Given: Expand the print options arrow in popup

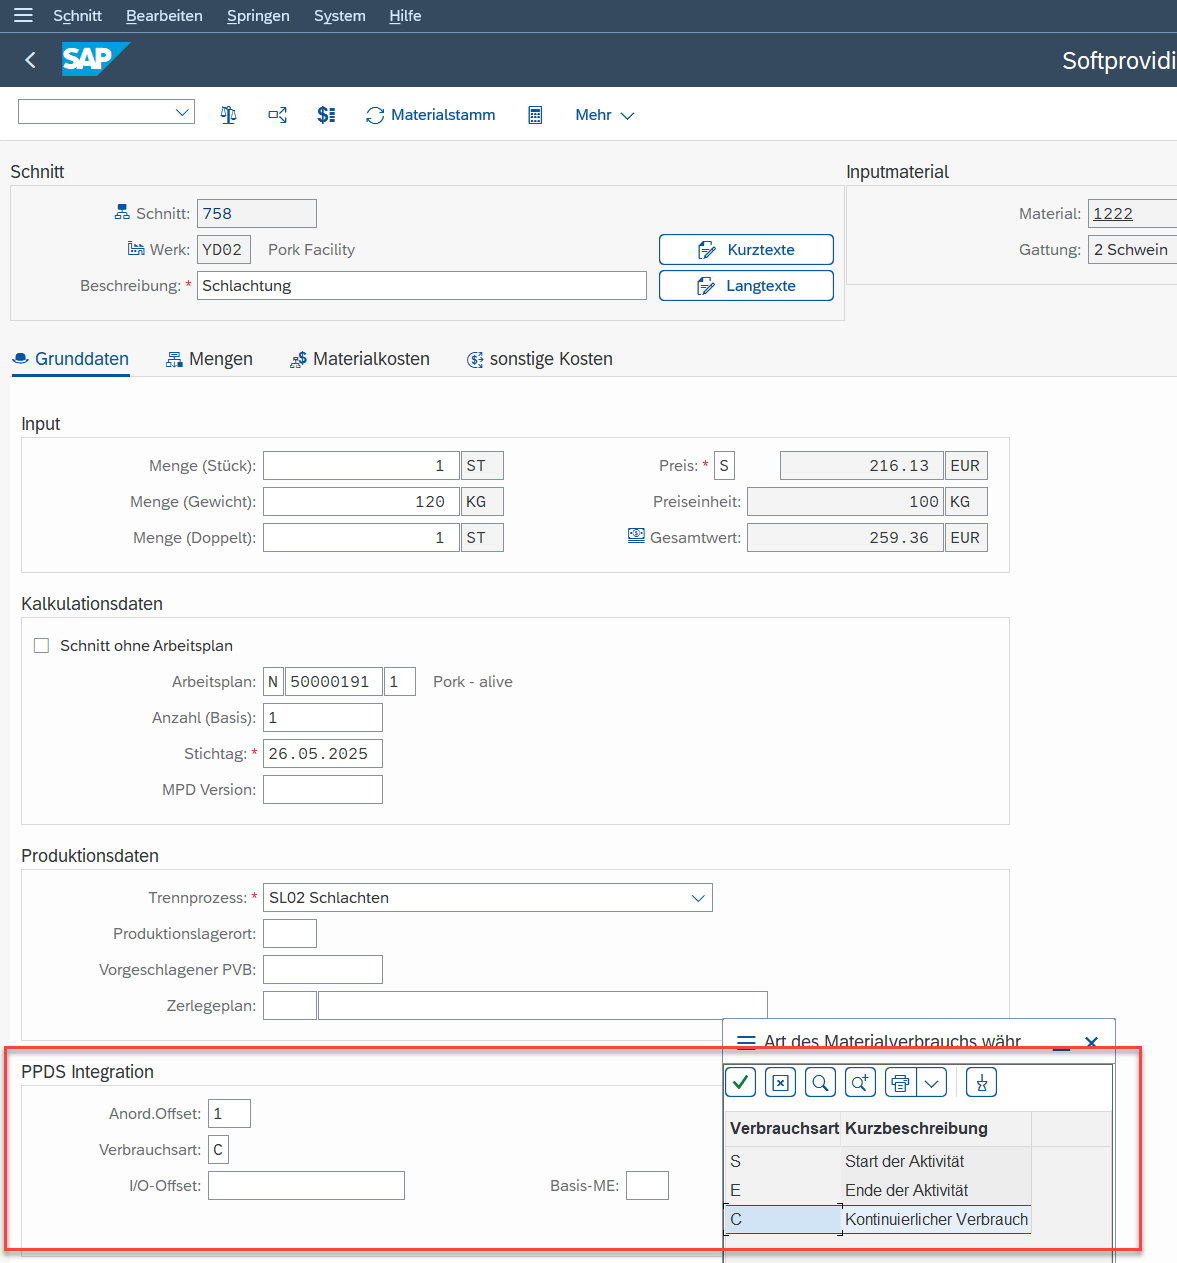Looking at the screenshot, I should 932,1082.
